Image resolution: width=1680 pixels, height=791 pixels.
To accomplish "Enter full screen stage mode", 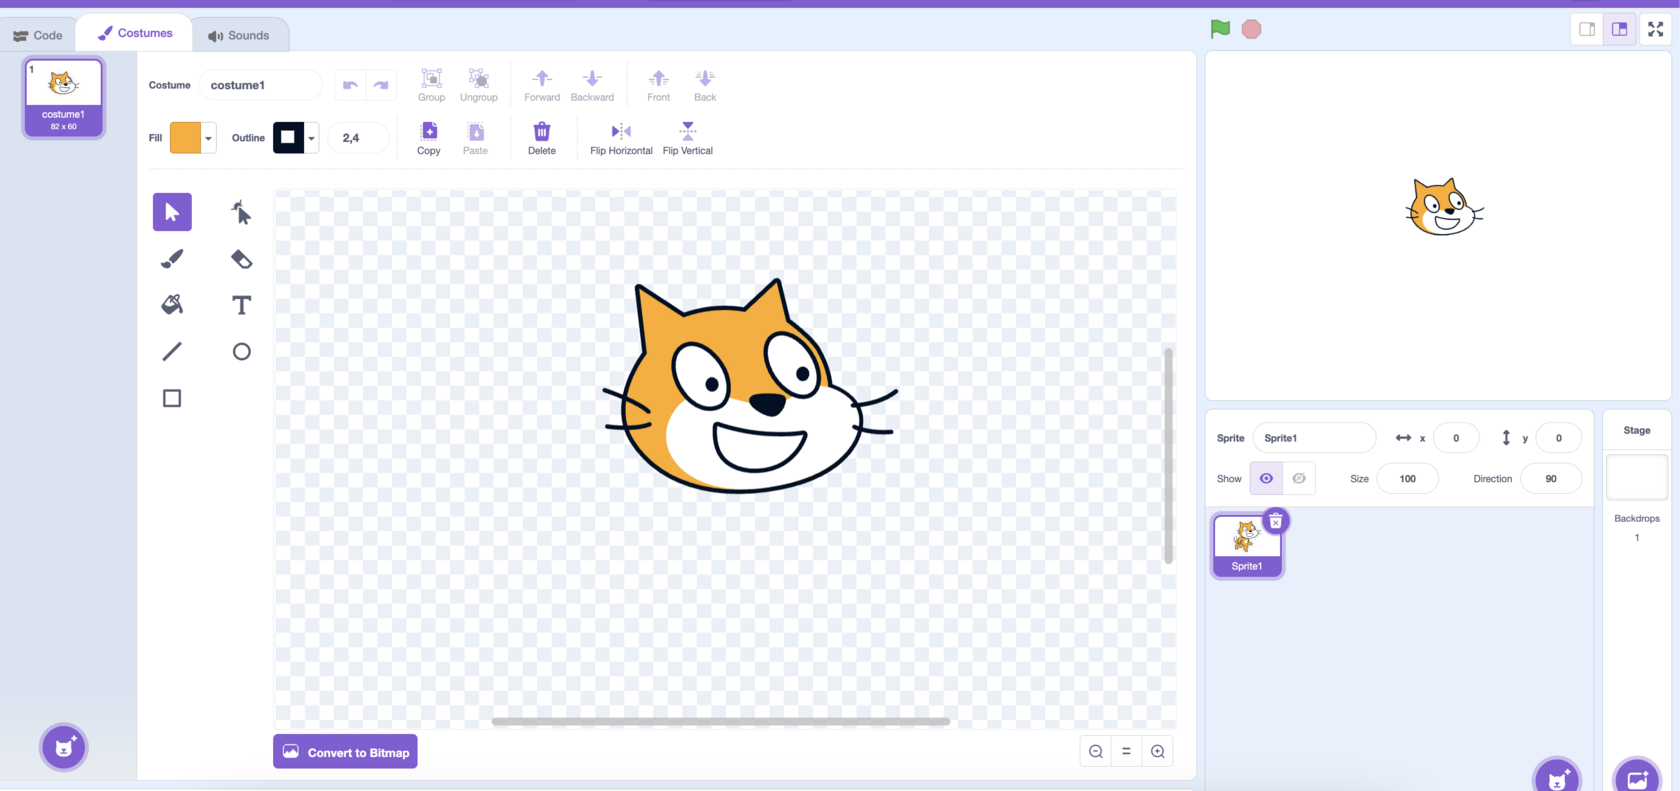I will pos(1656,29).
